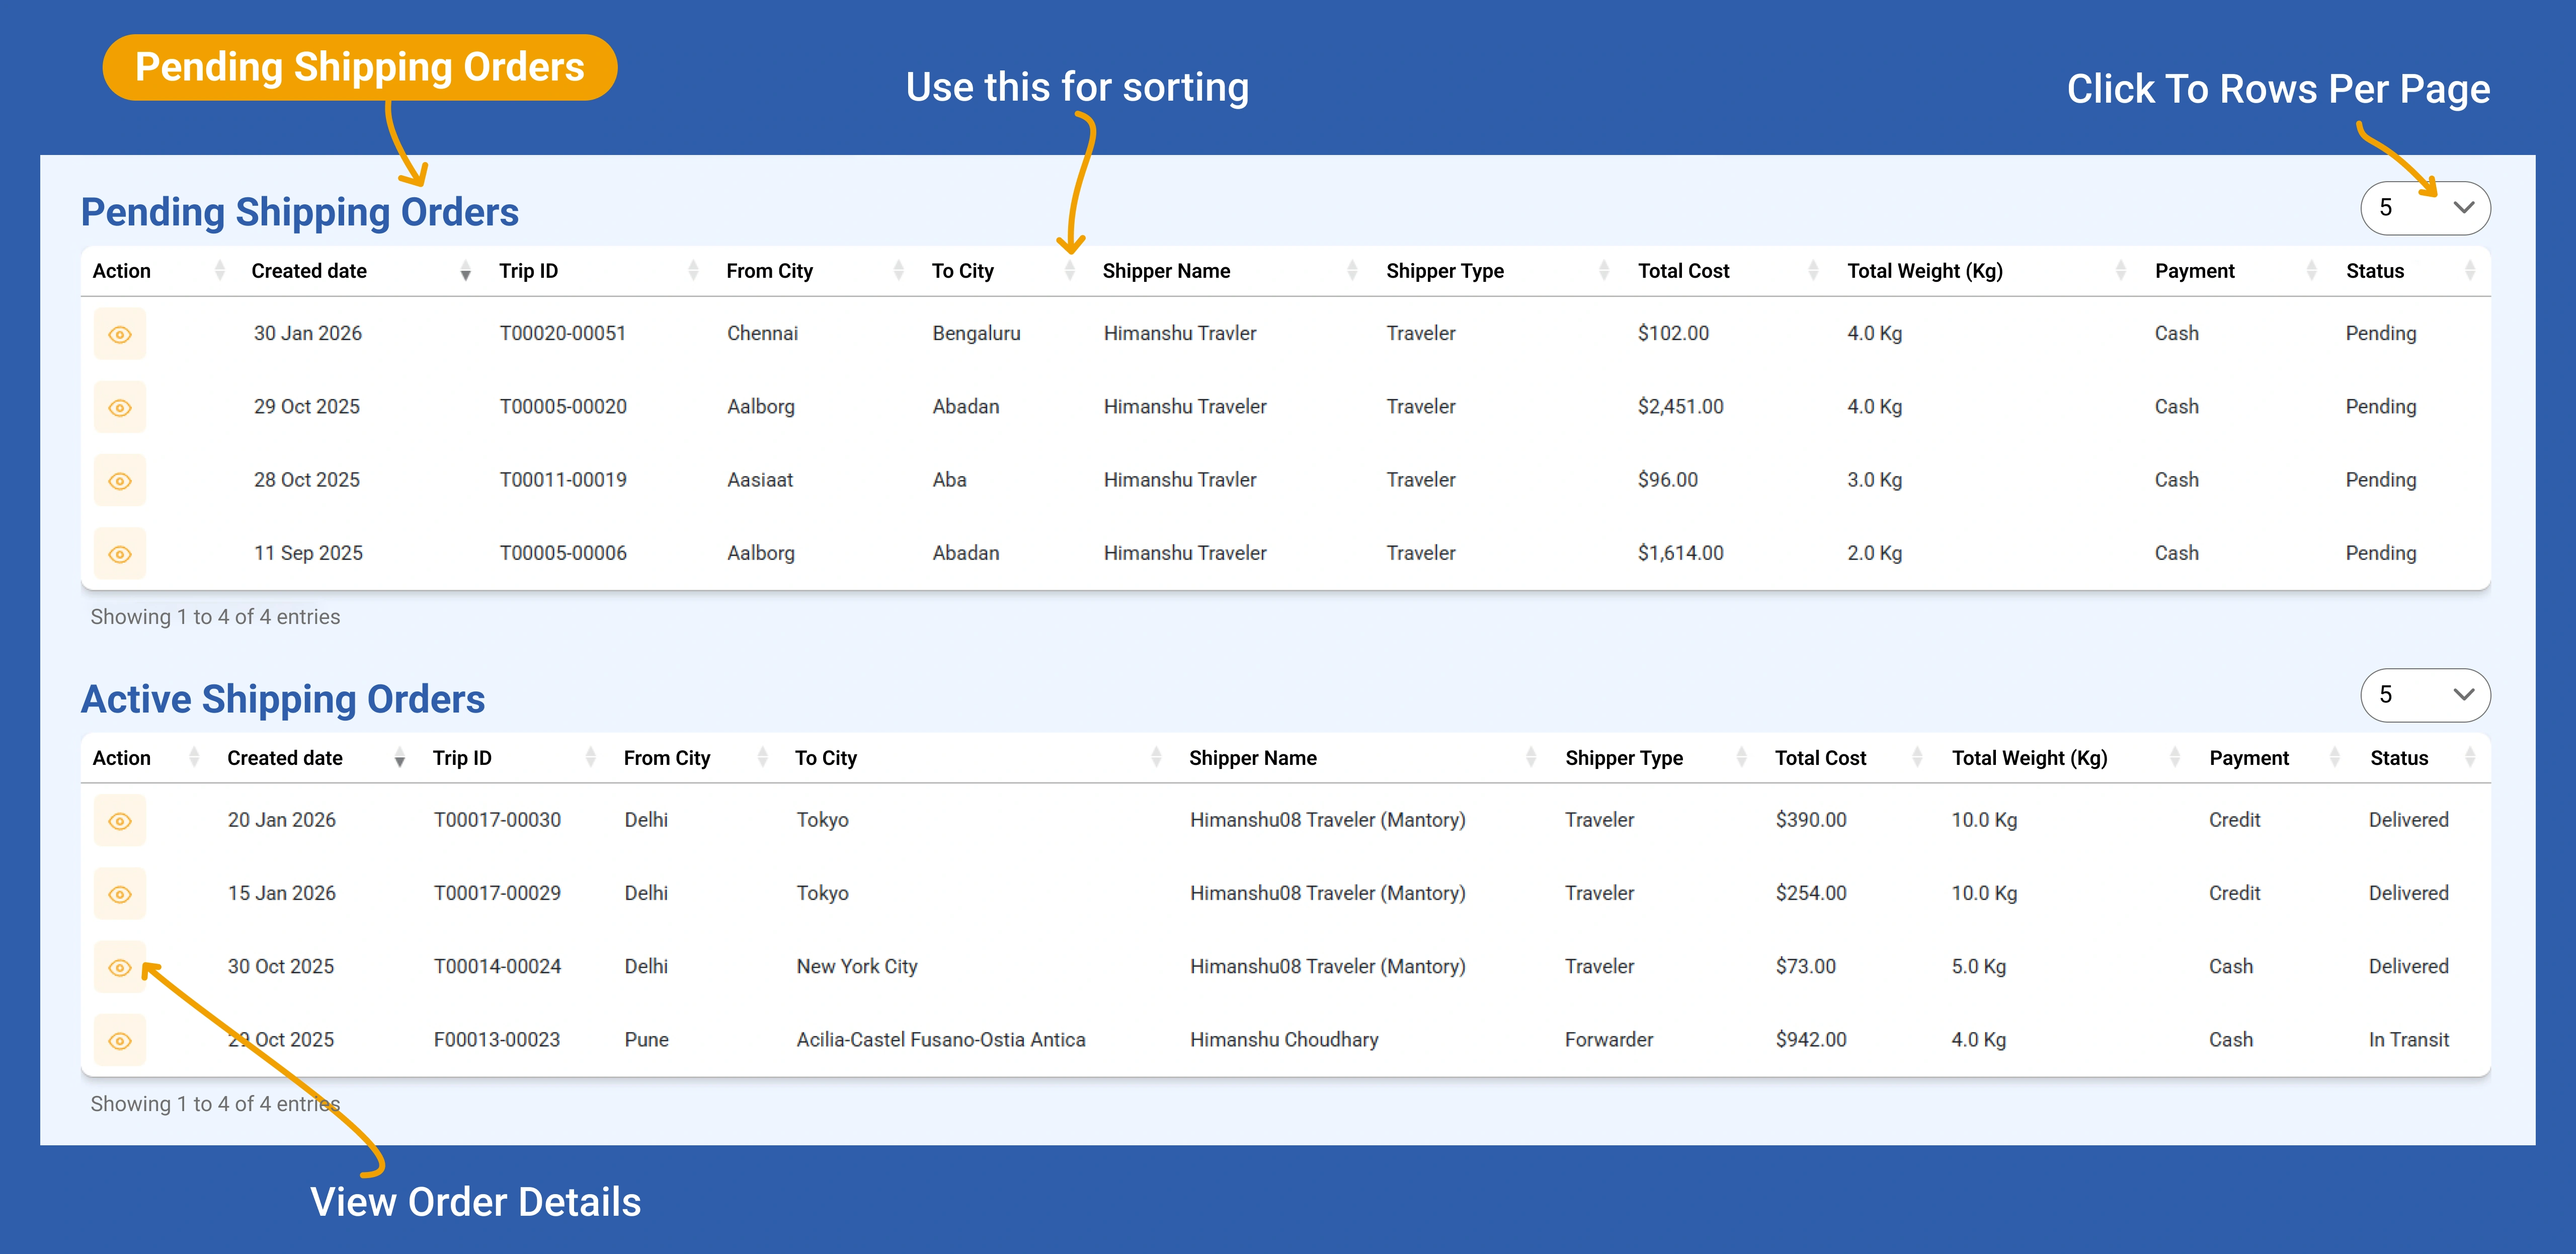
Task: Click the $390.00 total cost cell
Action: click(1811, 820)
